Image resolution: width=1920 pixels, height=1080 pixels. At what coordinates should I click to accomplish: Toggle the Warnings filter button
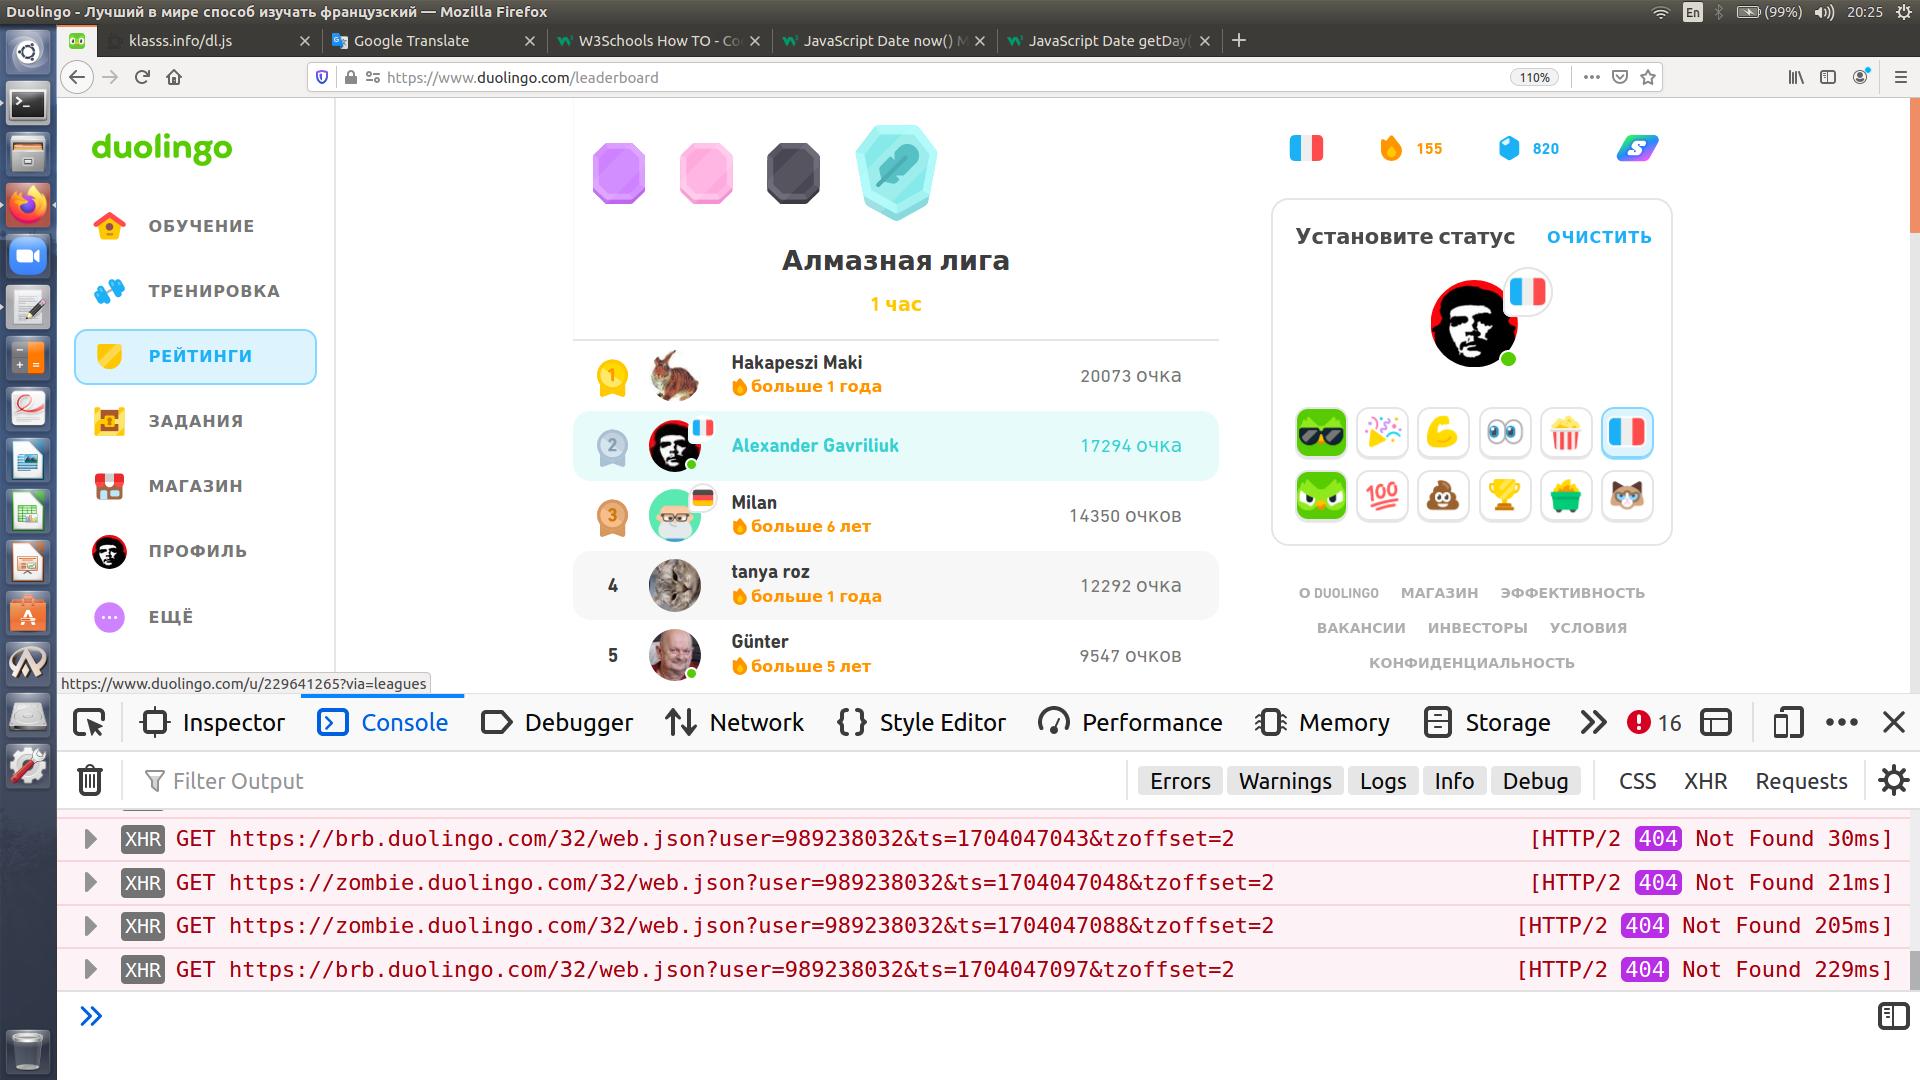coord(1284,781)
